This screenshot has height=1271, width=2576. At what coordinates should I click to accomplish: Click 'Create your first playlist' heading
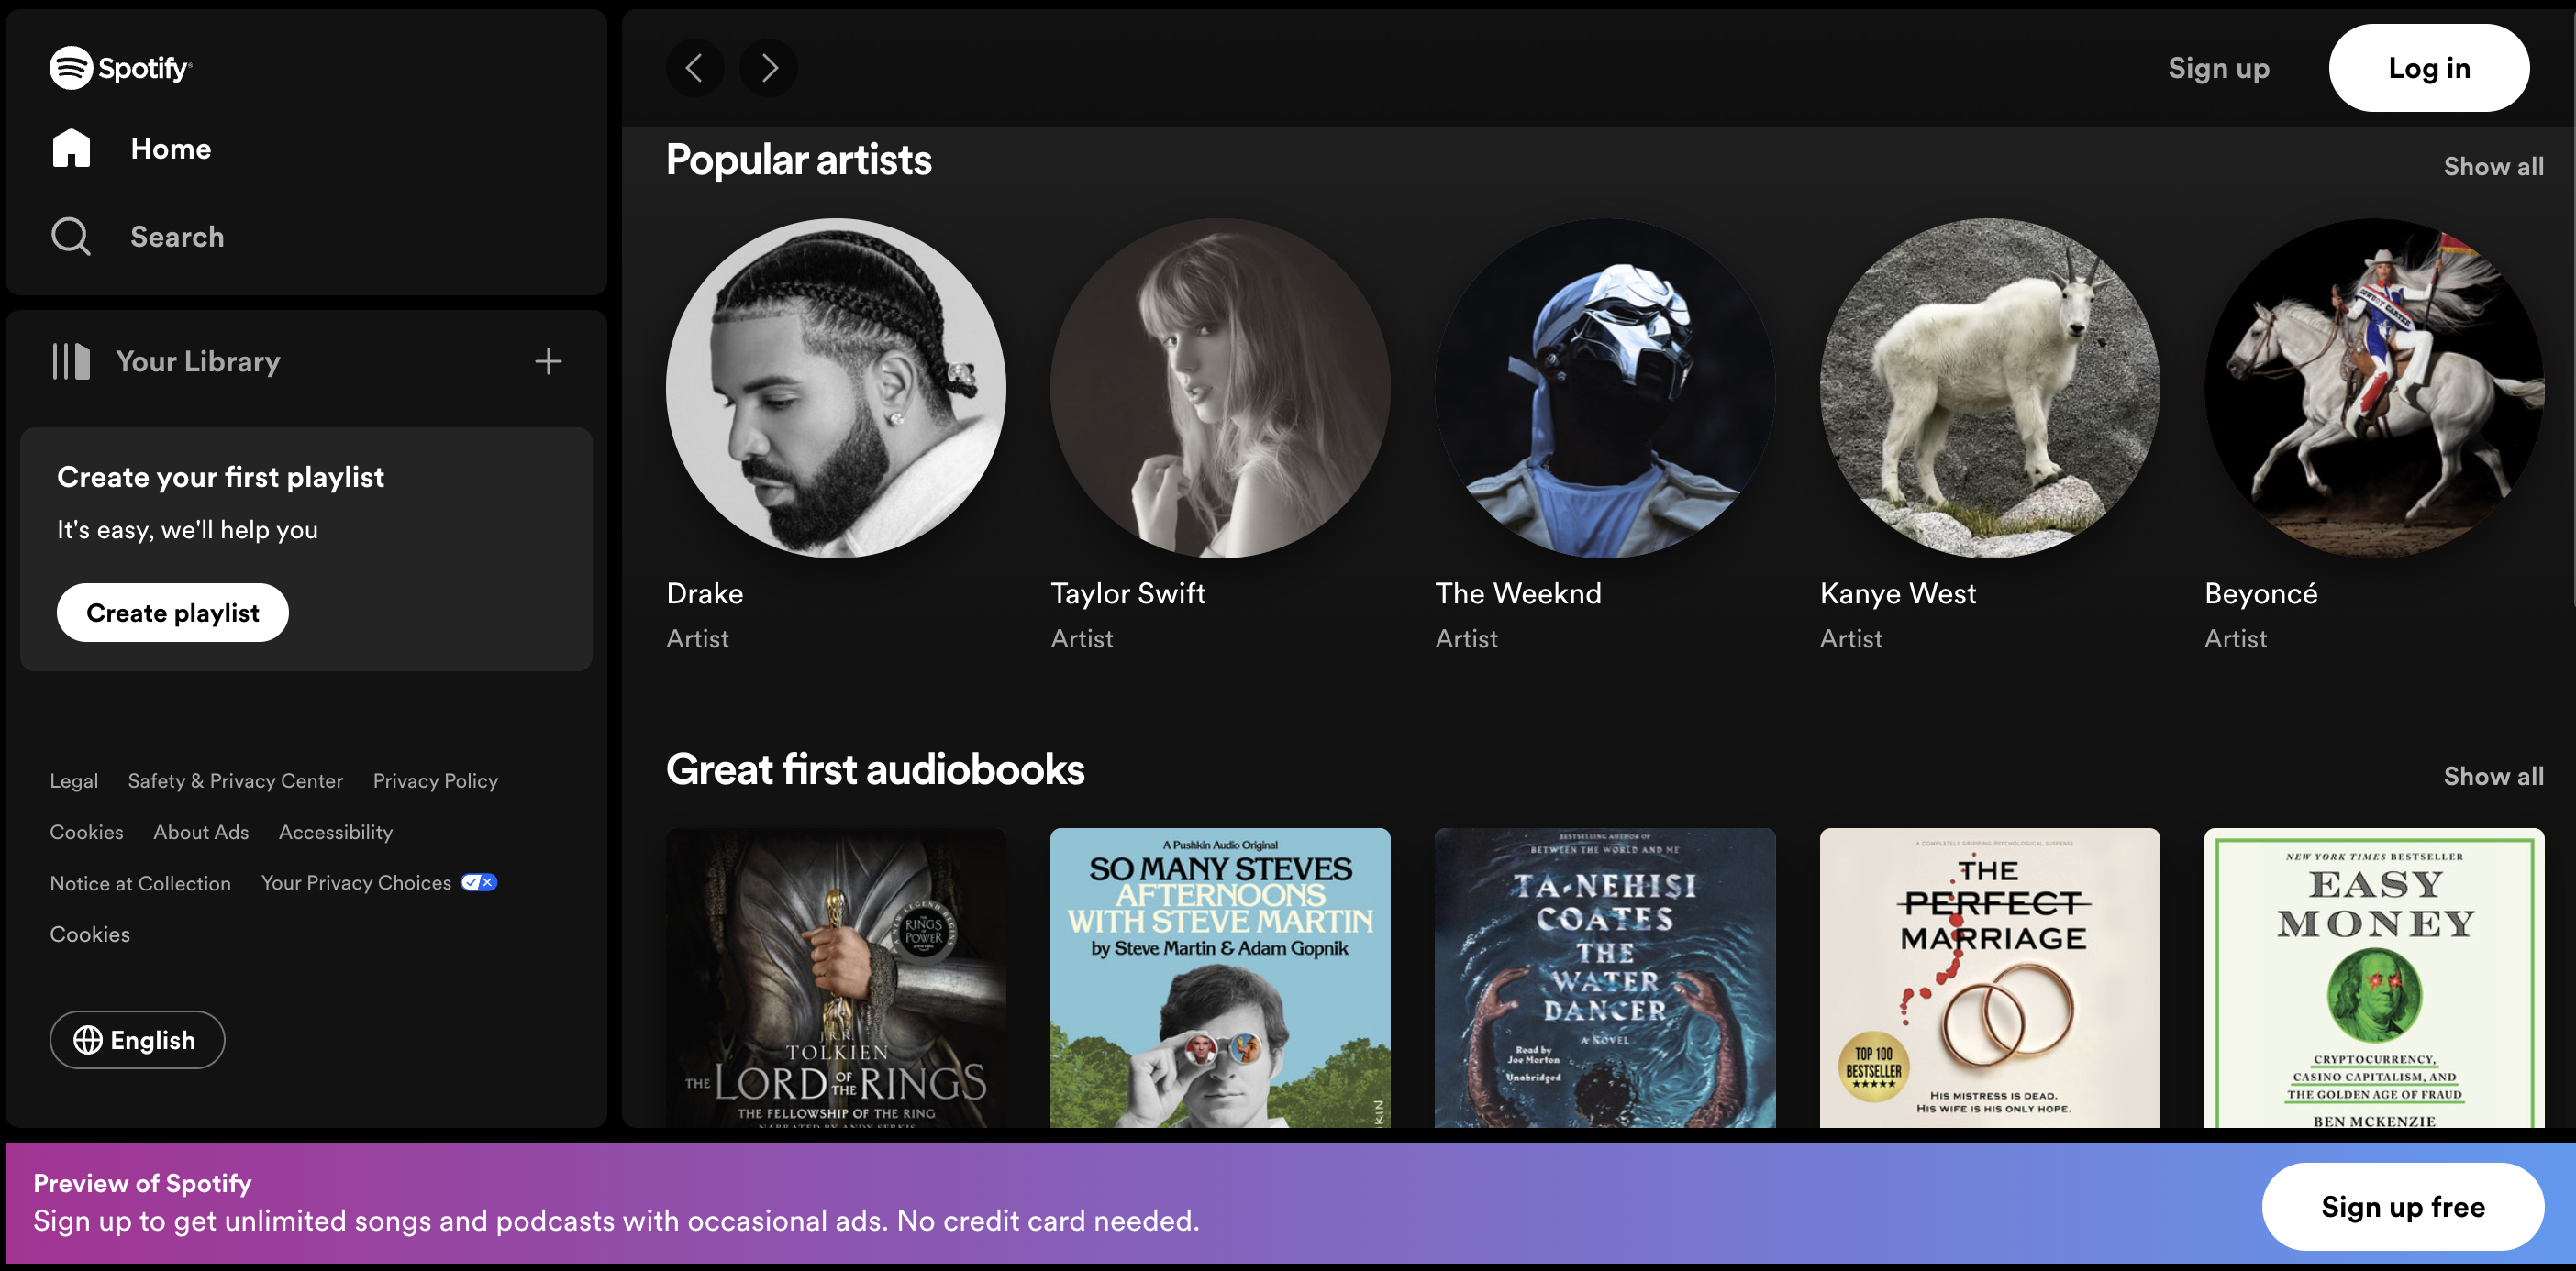(x=221, y=477)
